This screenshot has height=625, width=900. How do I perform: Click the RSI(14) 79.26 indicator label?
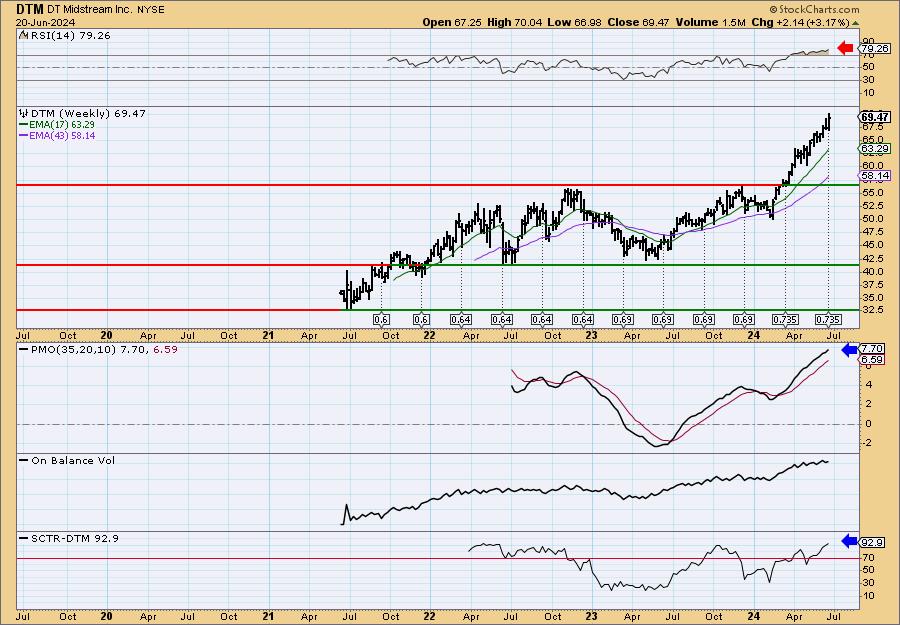click(70, 36)
